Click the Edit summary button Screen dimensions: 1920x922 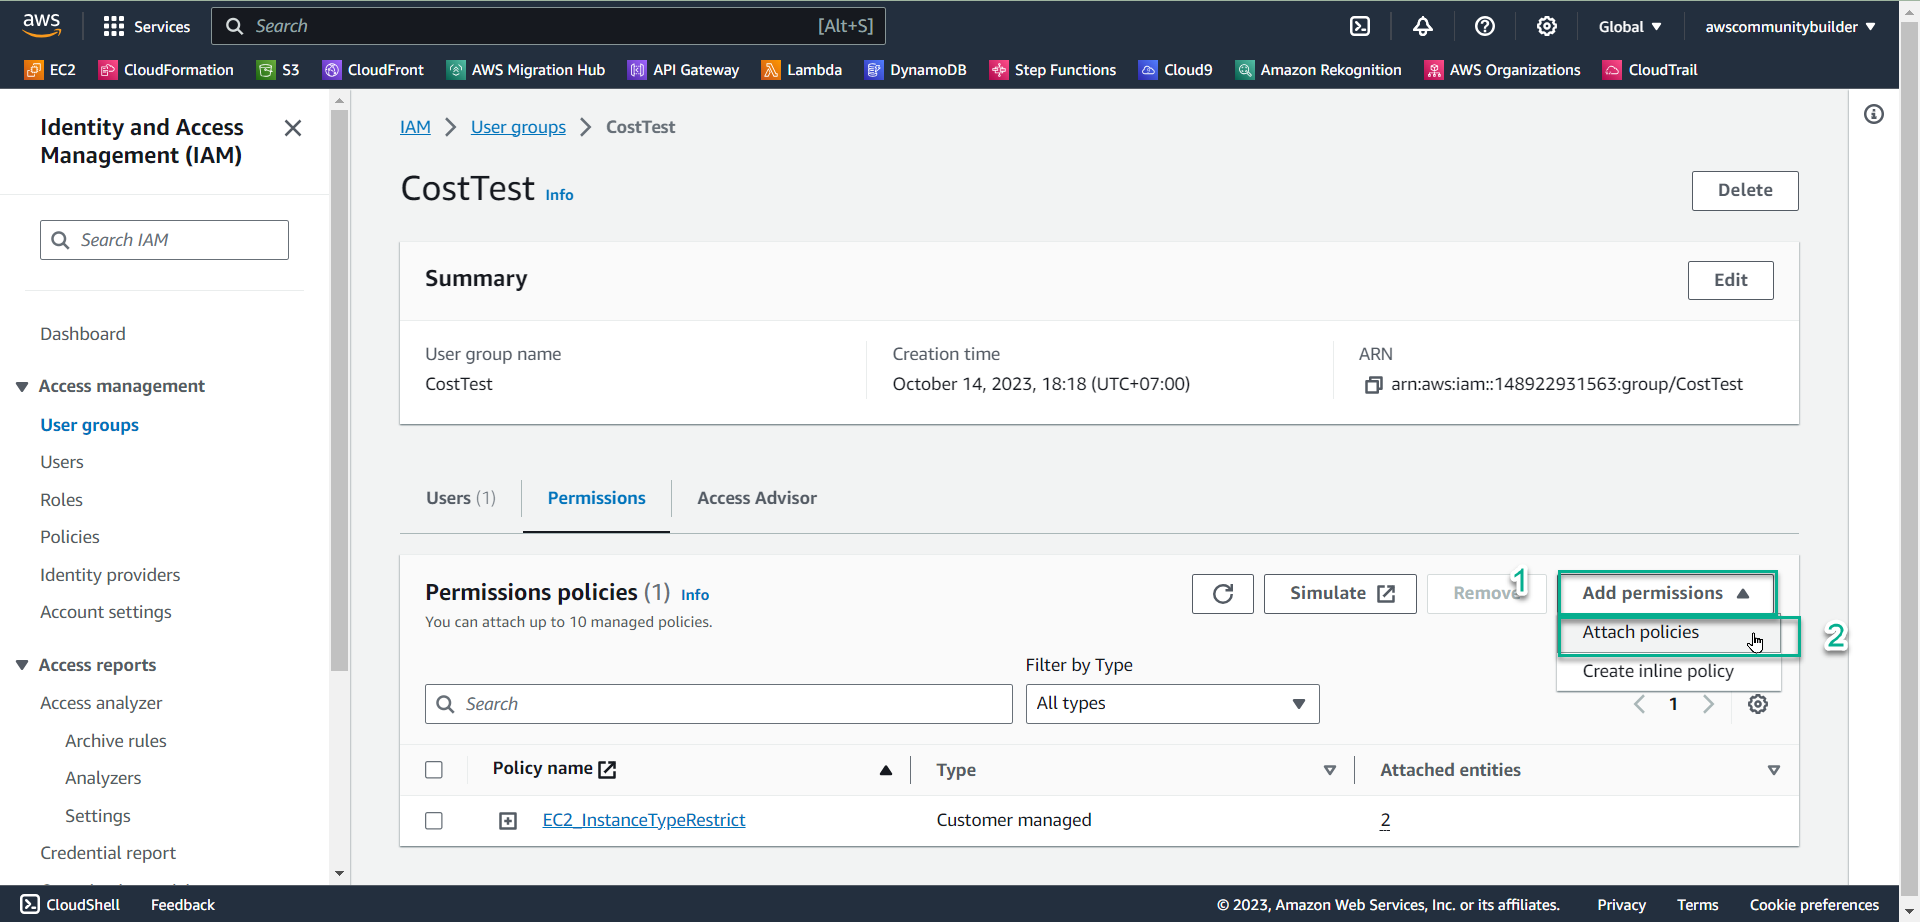click(1731, 280)
